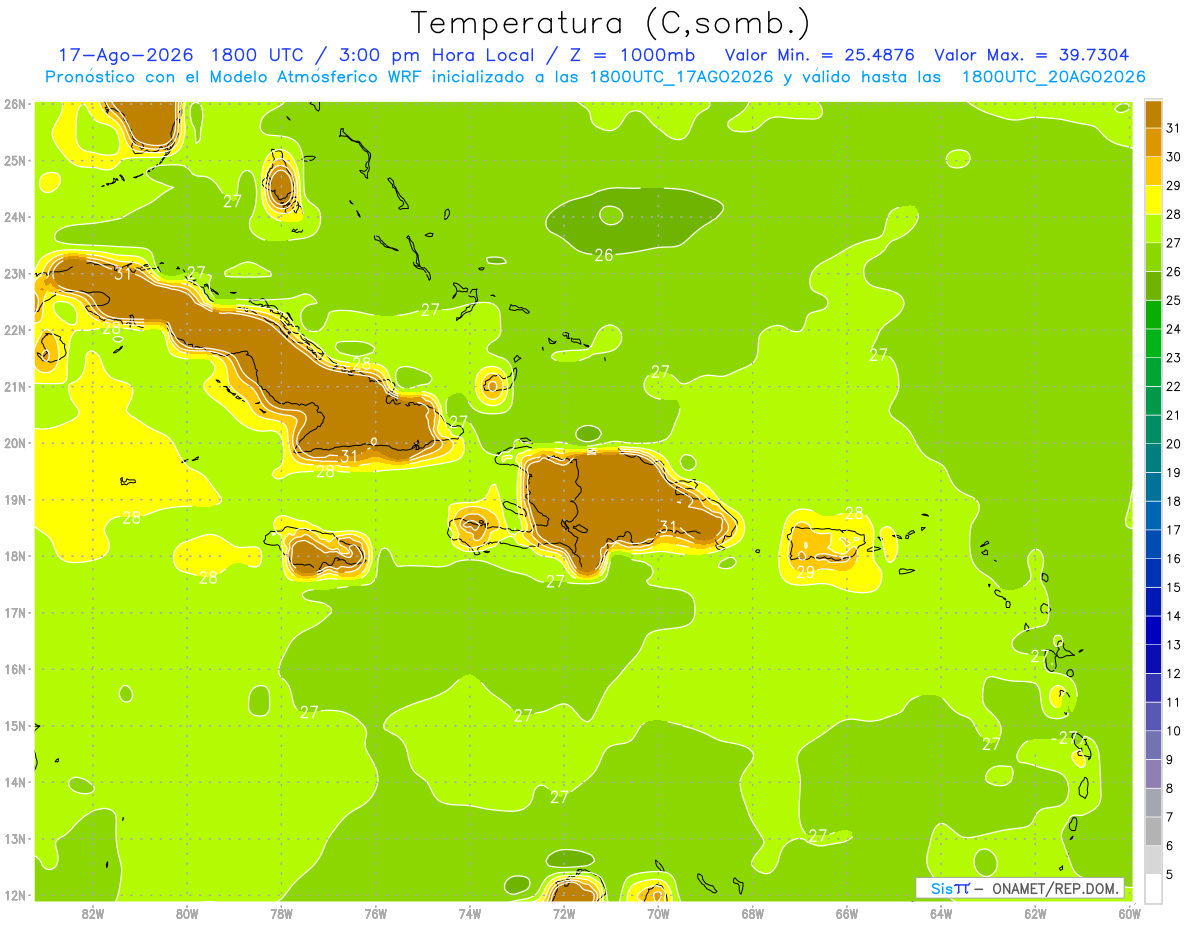Pick the green legend swatch between 26 and 27

coord(1153,257)
